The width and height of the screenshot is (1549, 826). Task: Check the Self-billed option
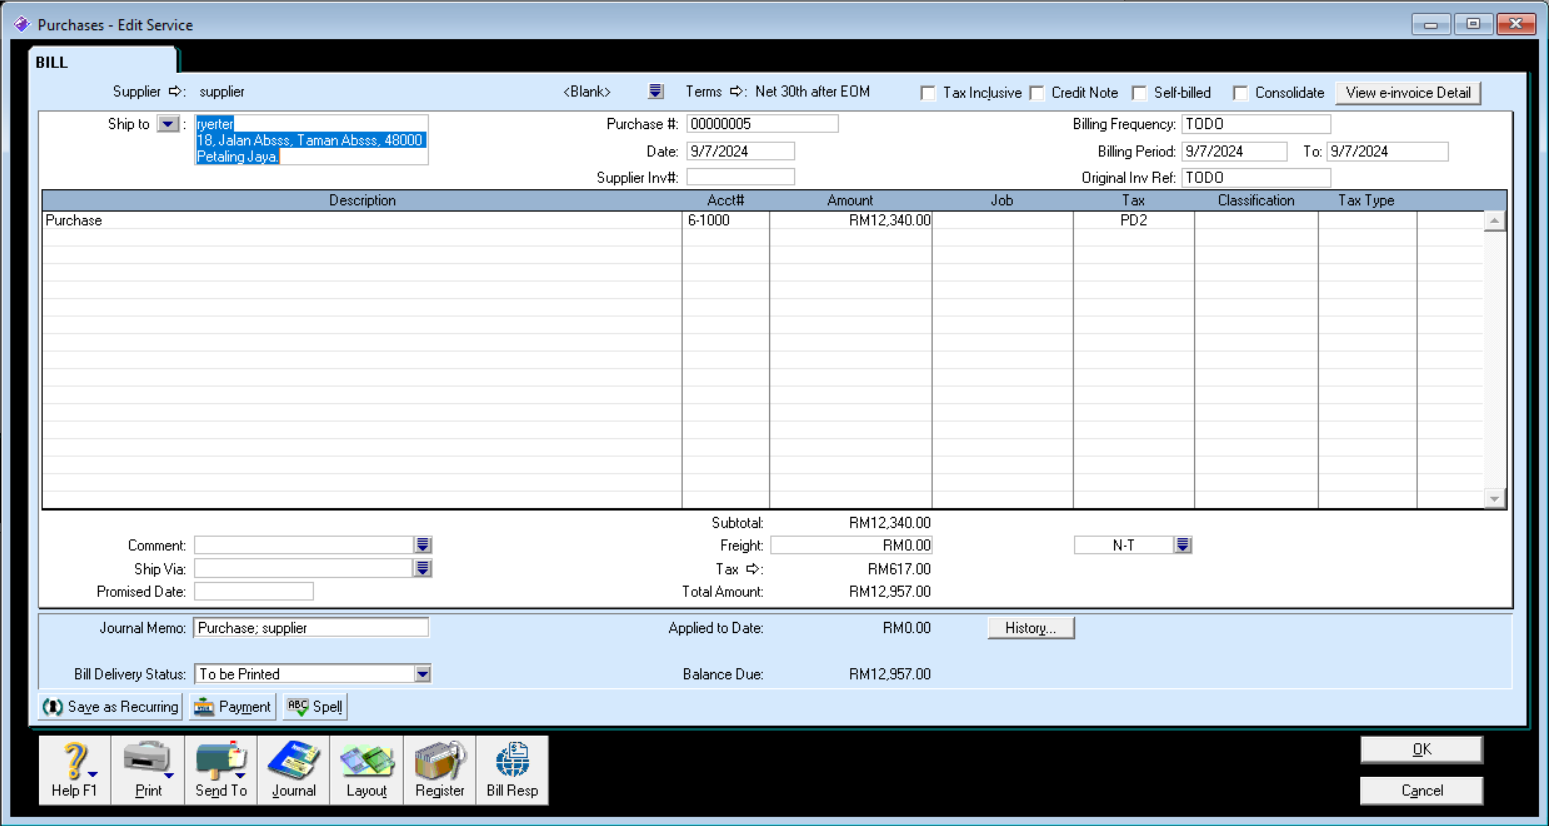point(1139,93)
